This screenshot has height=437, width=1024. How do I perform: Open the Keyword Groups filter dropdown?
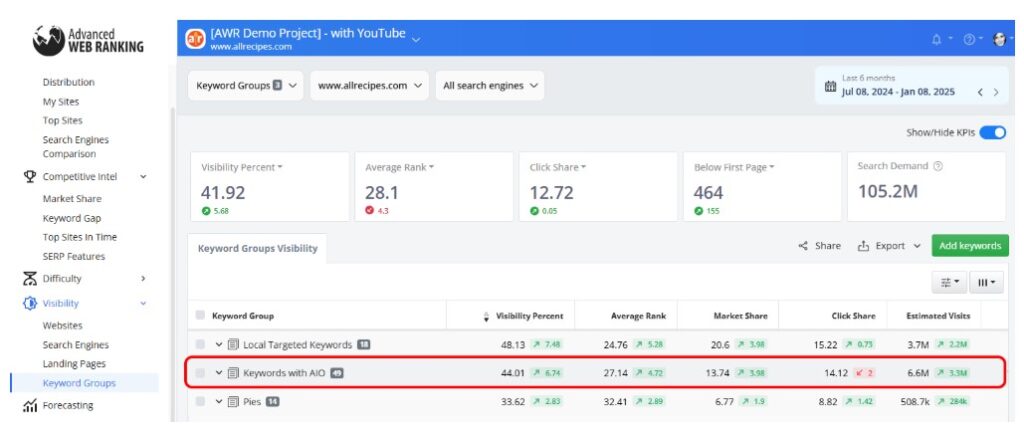(x=246, y=86)
